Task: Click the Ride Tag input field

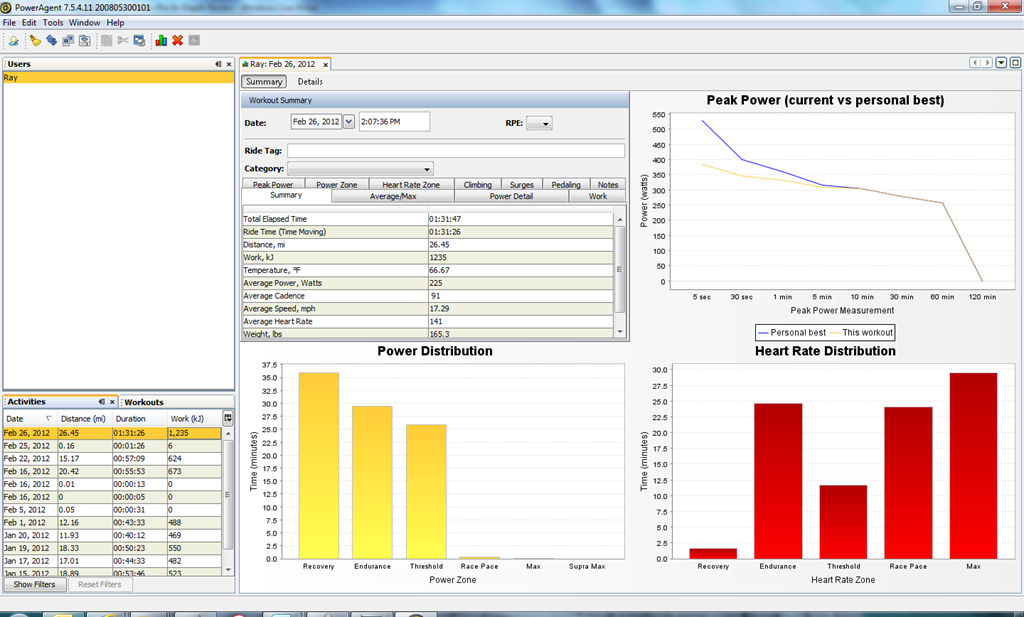Action: tap(456, 150)
